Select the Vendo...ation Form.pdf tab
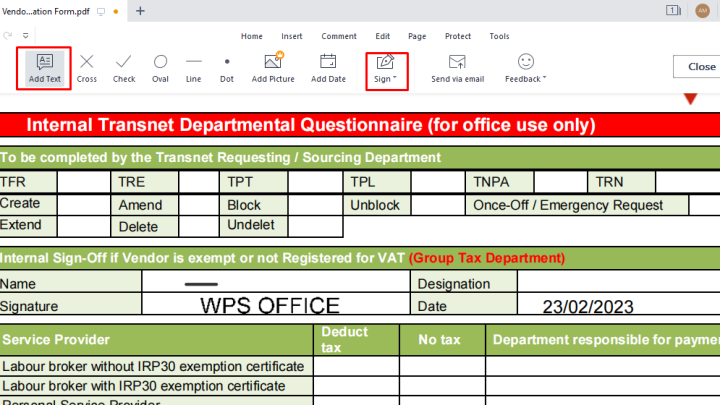Image resolution: width=720 pixels, height=405 pixels. click(x=46, y=11)
